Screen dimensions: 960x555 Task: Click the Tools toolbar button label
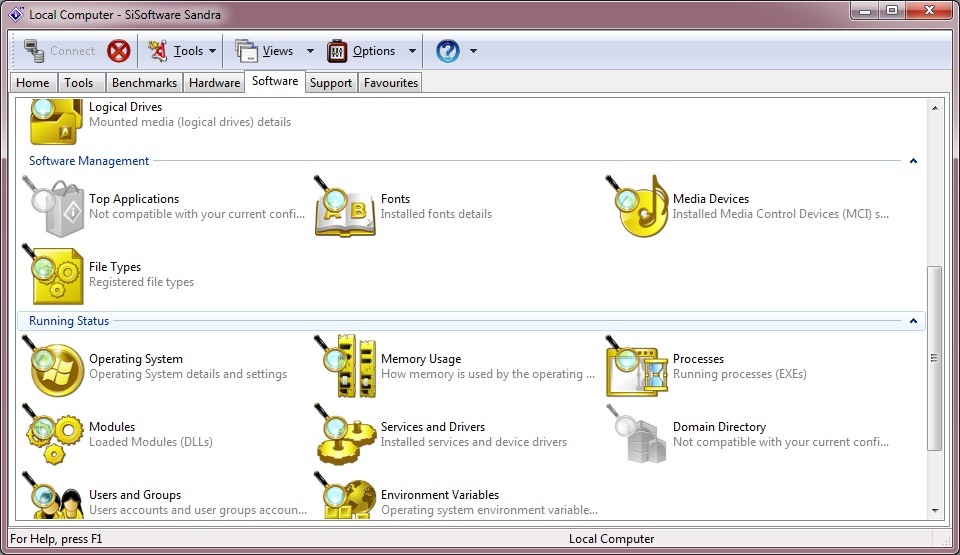pyautogui.click(x=188, y=51)
